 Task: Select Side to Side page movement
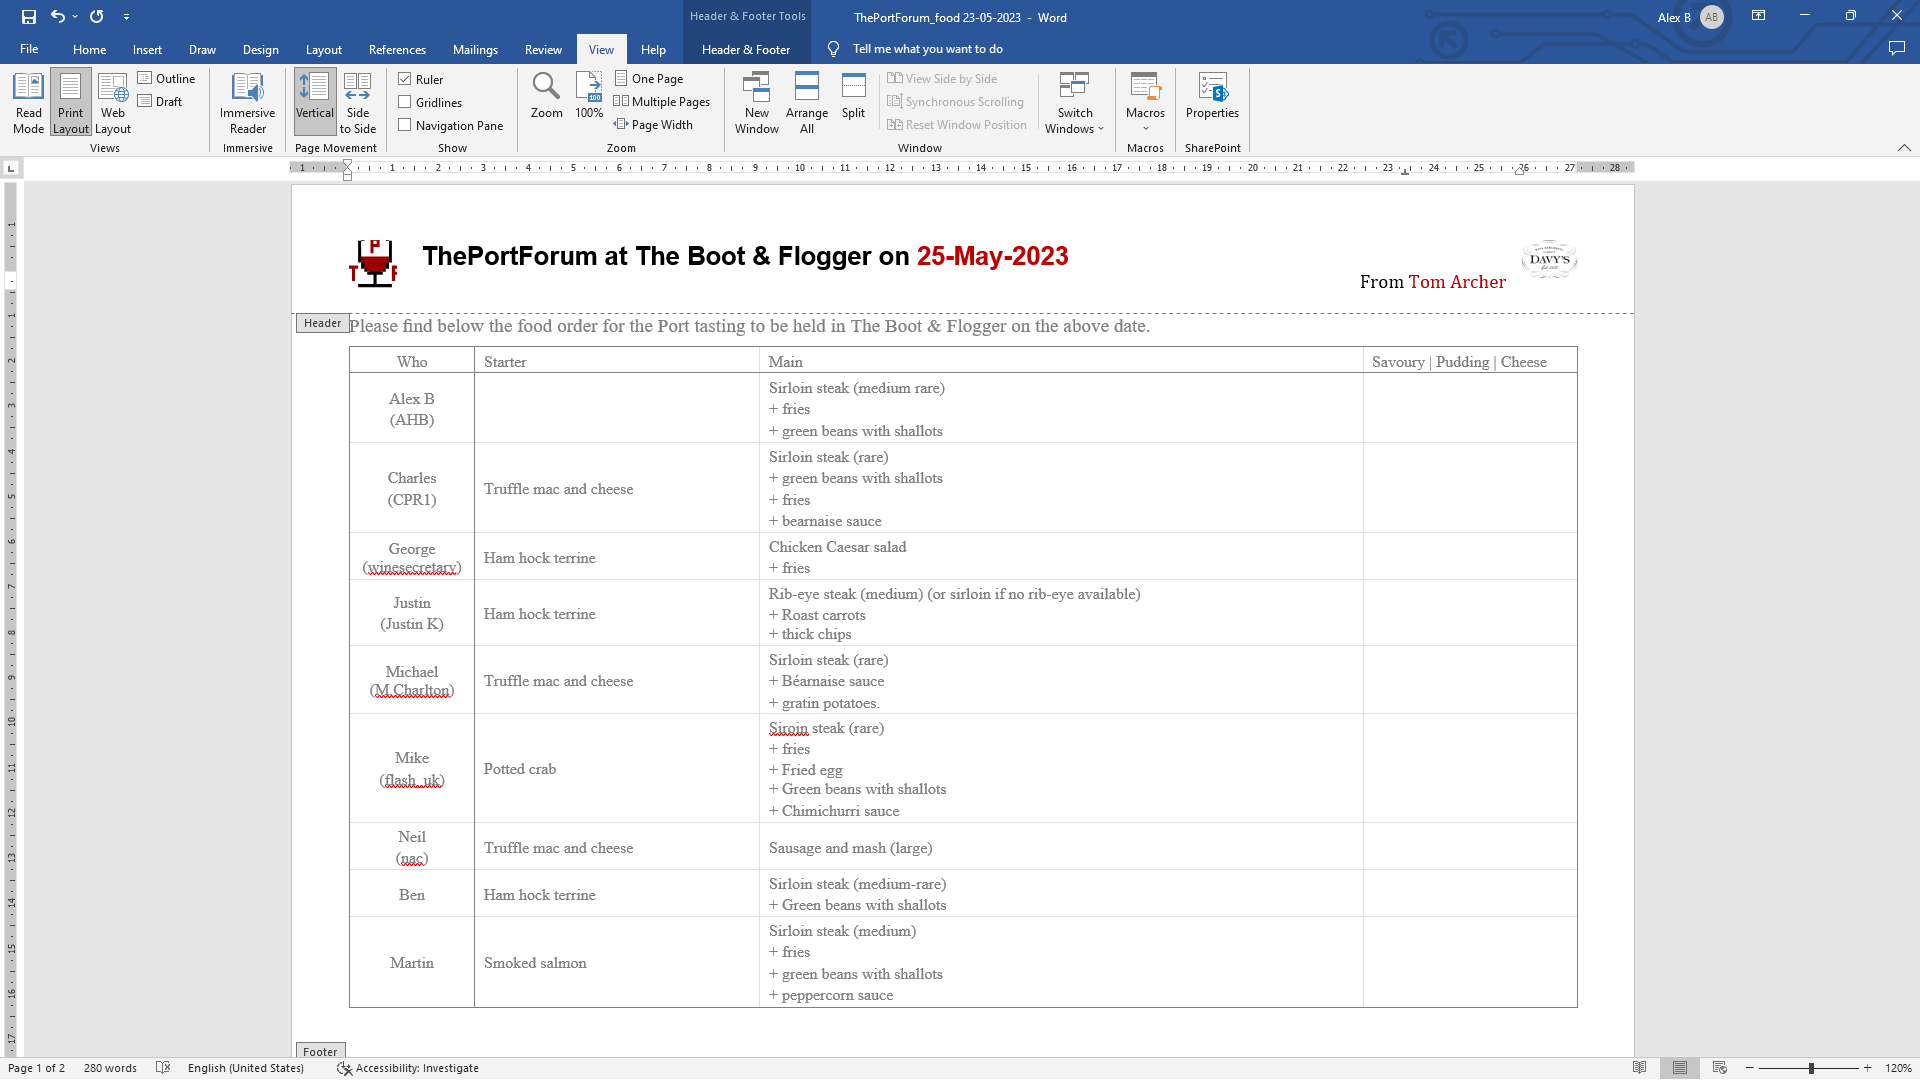357,102
